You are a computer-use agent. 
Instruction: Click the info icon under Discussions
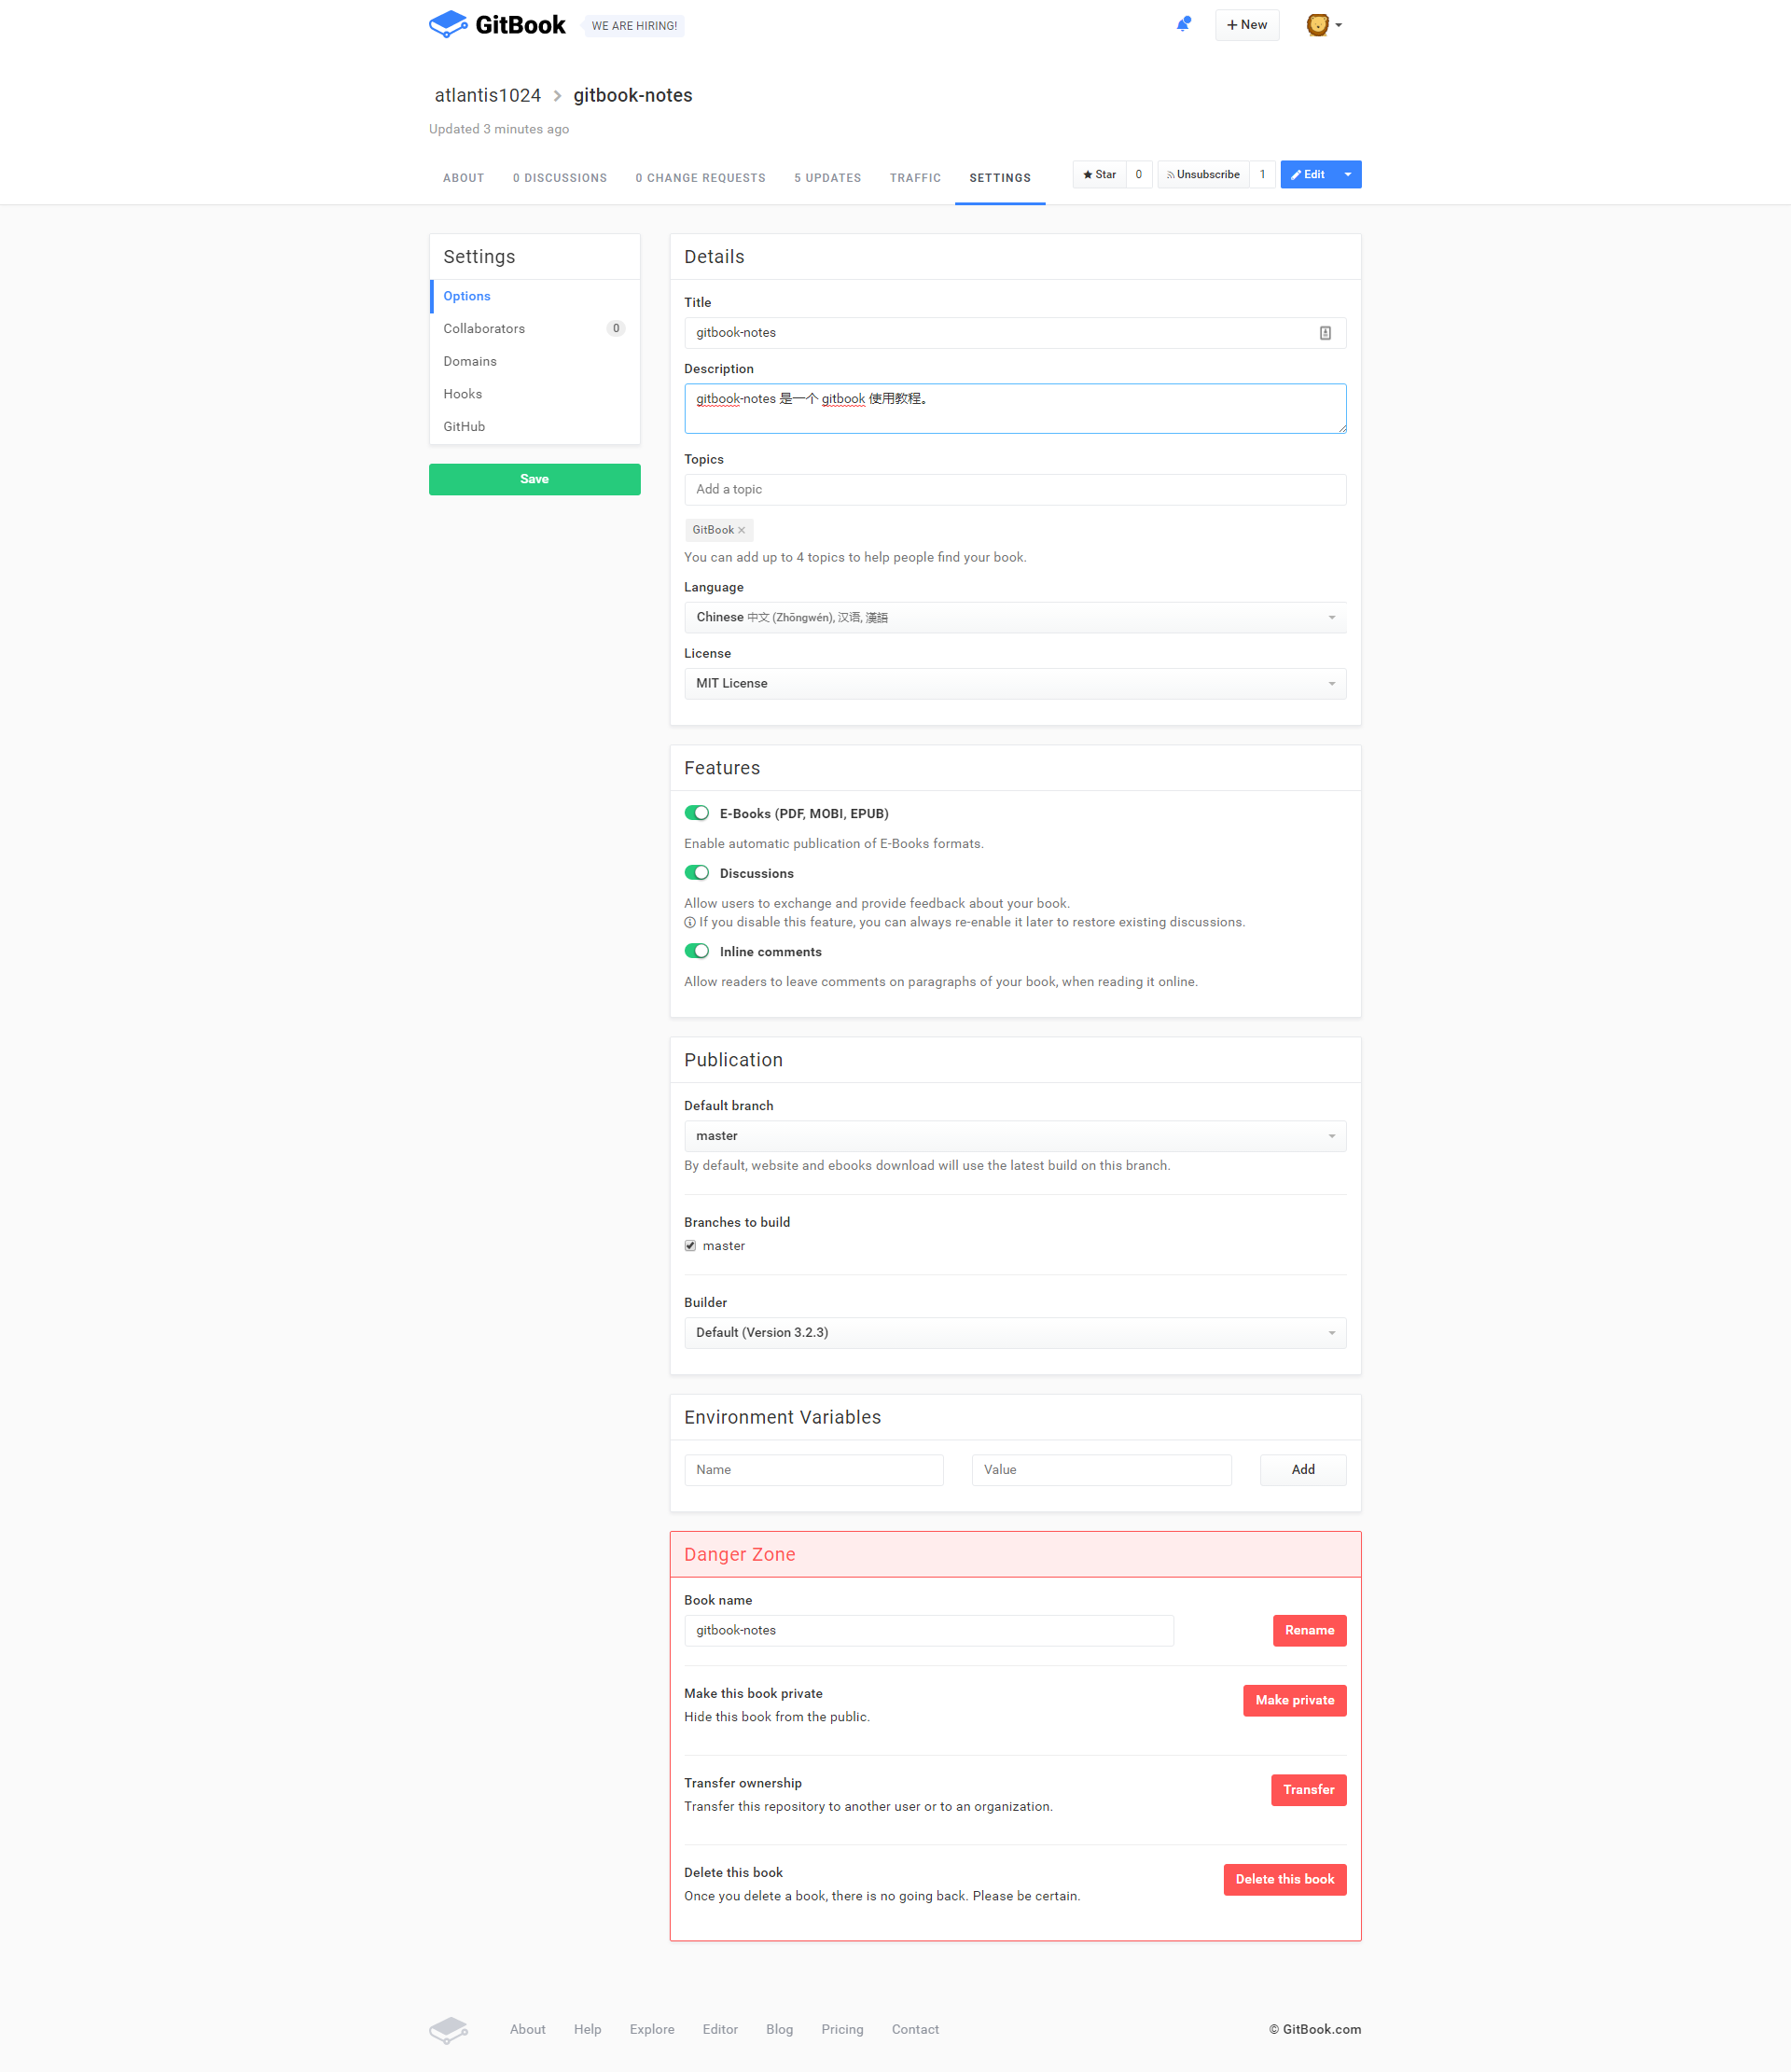click(x=690, y=923)
